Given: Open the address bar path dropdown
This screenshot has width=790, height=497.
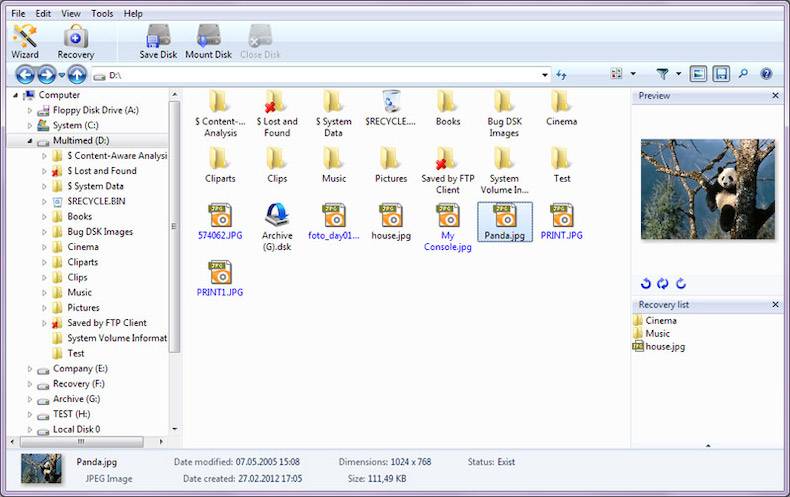Looking at the screenshot, I should (544, 74).
